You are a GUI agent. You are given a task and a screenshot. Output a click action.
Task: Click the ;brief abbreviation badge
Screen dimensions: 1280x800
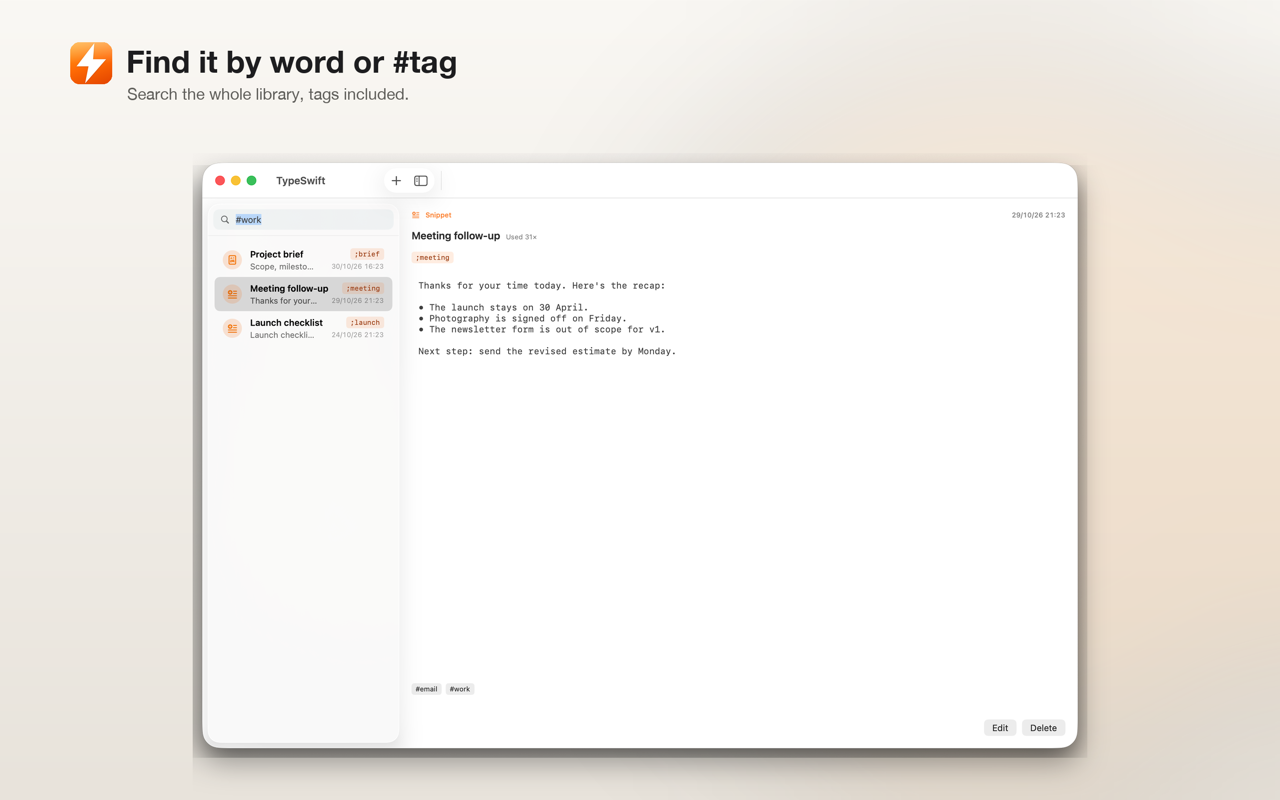pyautogui.click(x=367, y=254)
